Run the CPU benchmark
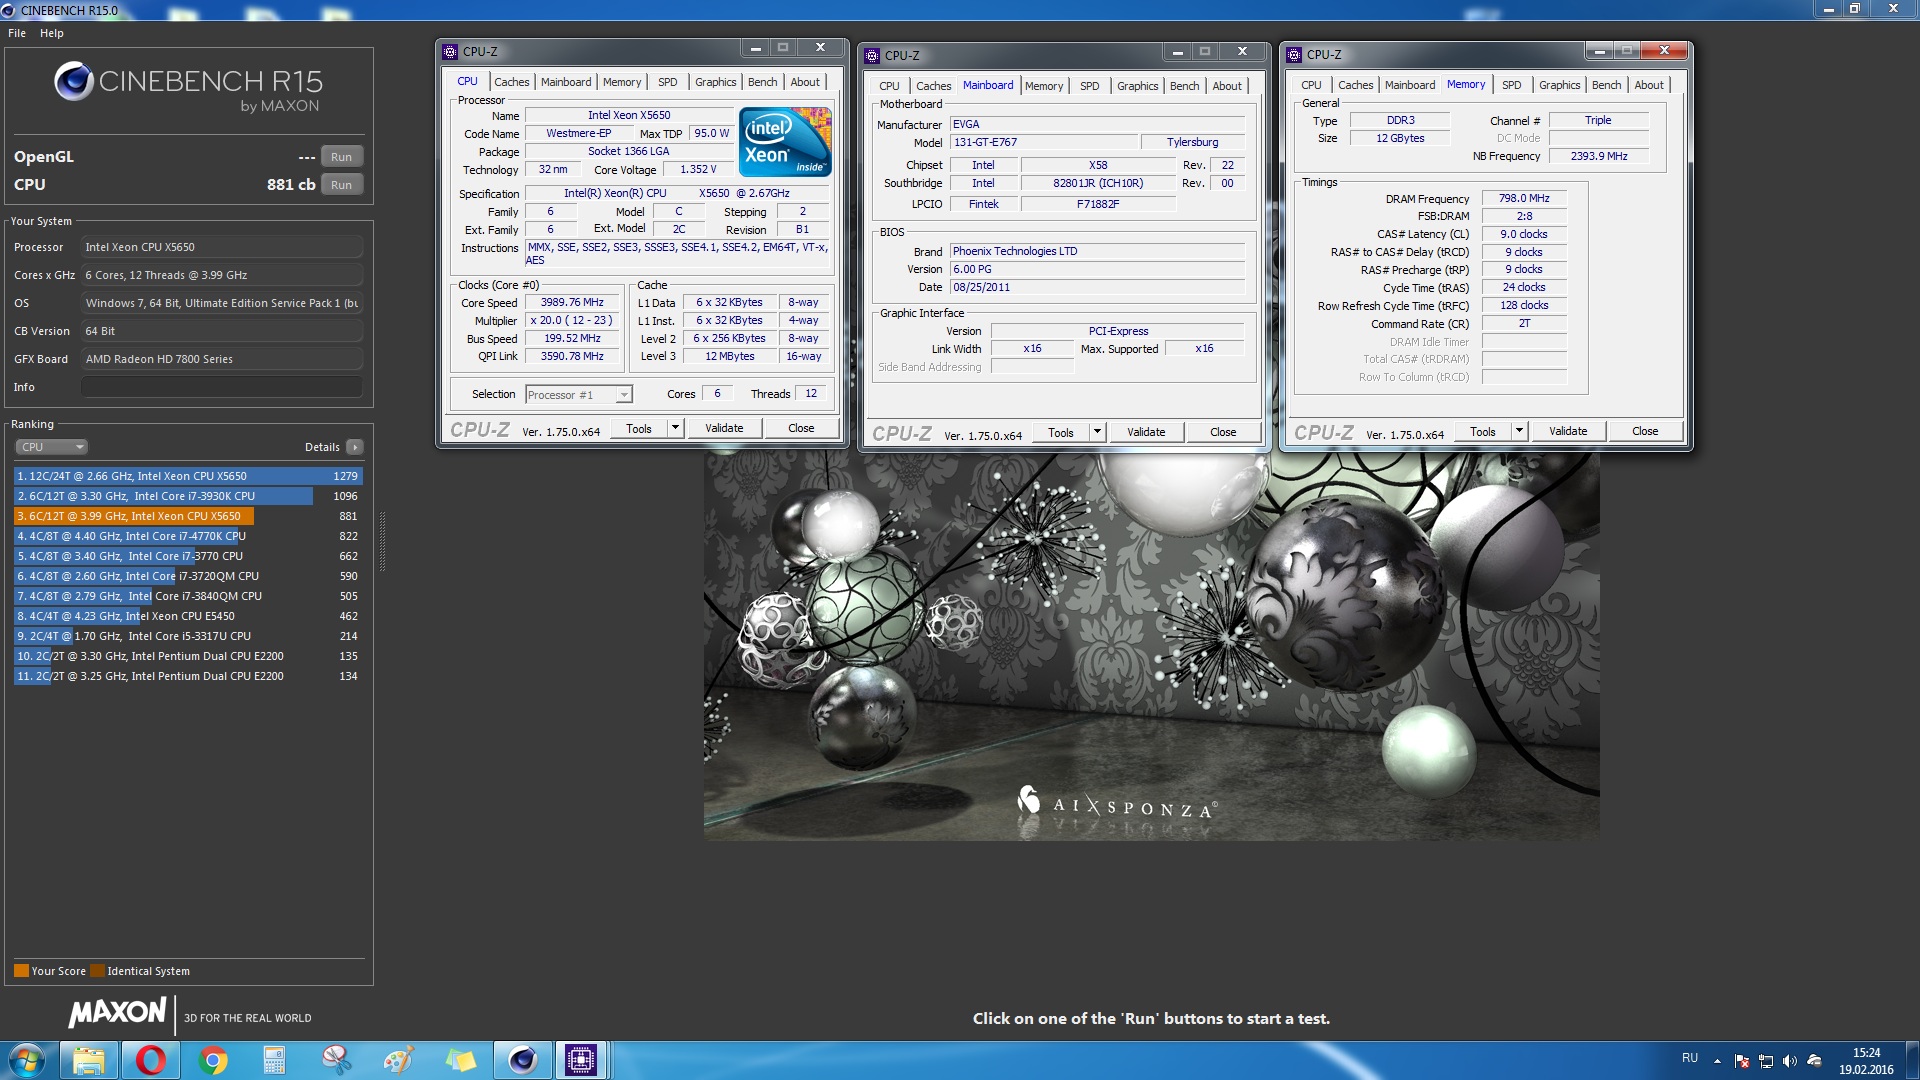 (x=341, y=185)
